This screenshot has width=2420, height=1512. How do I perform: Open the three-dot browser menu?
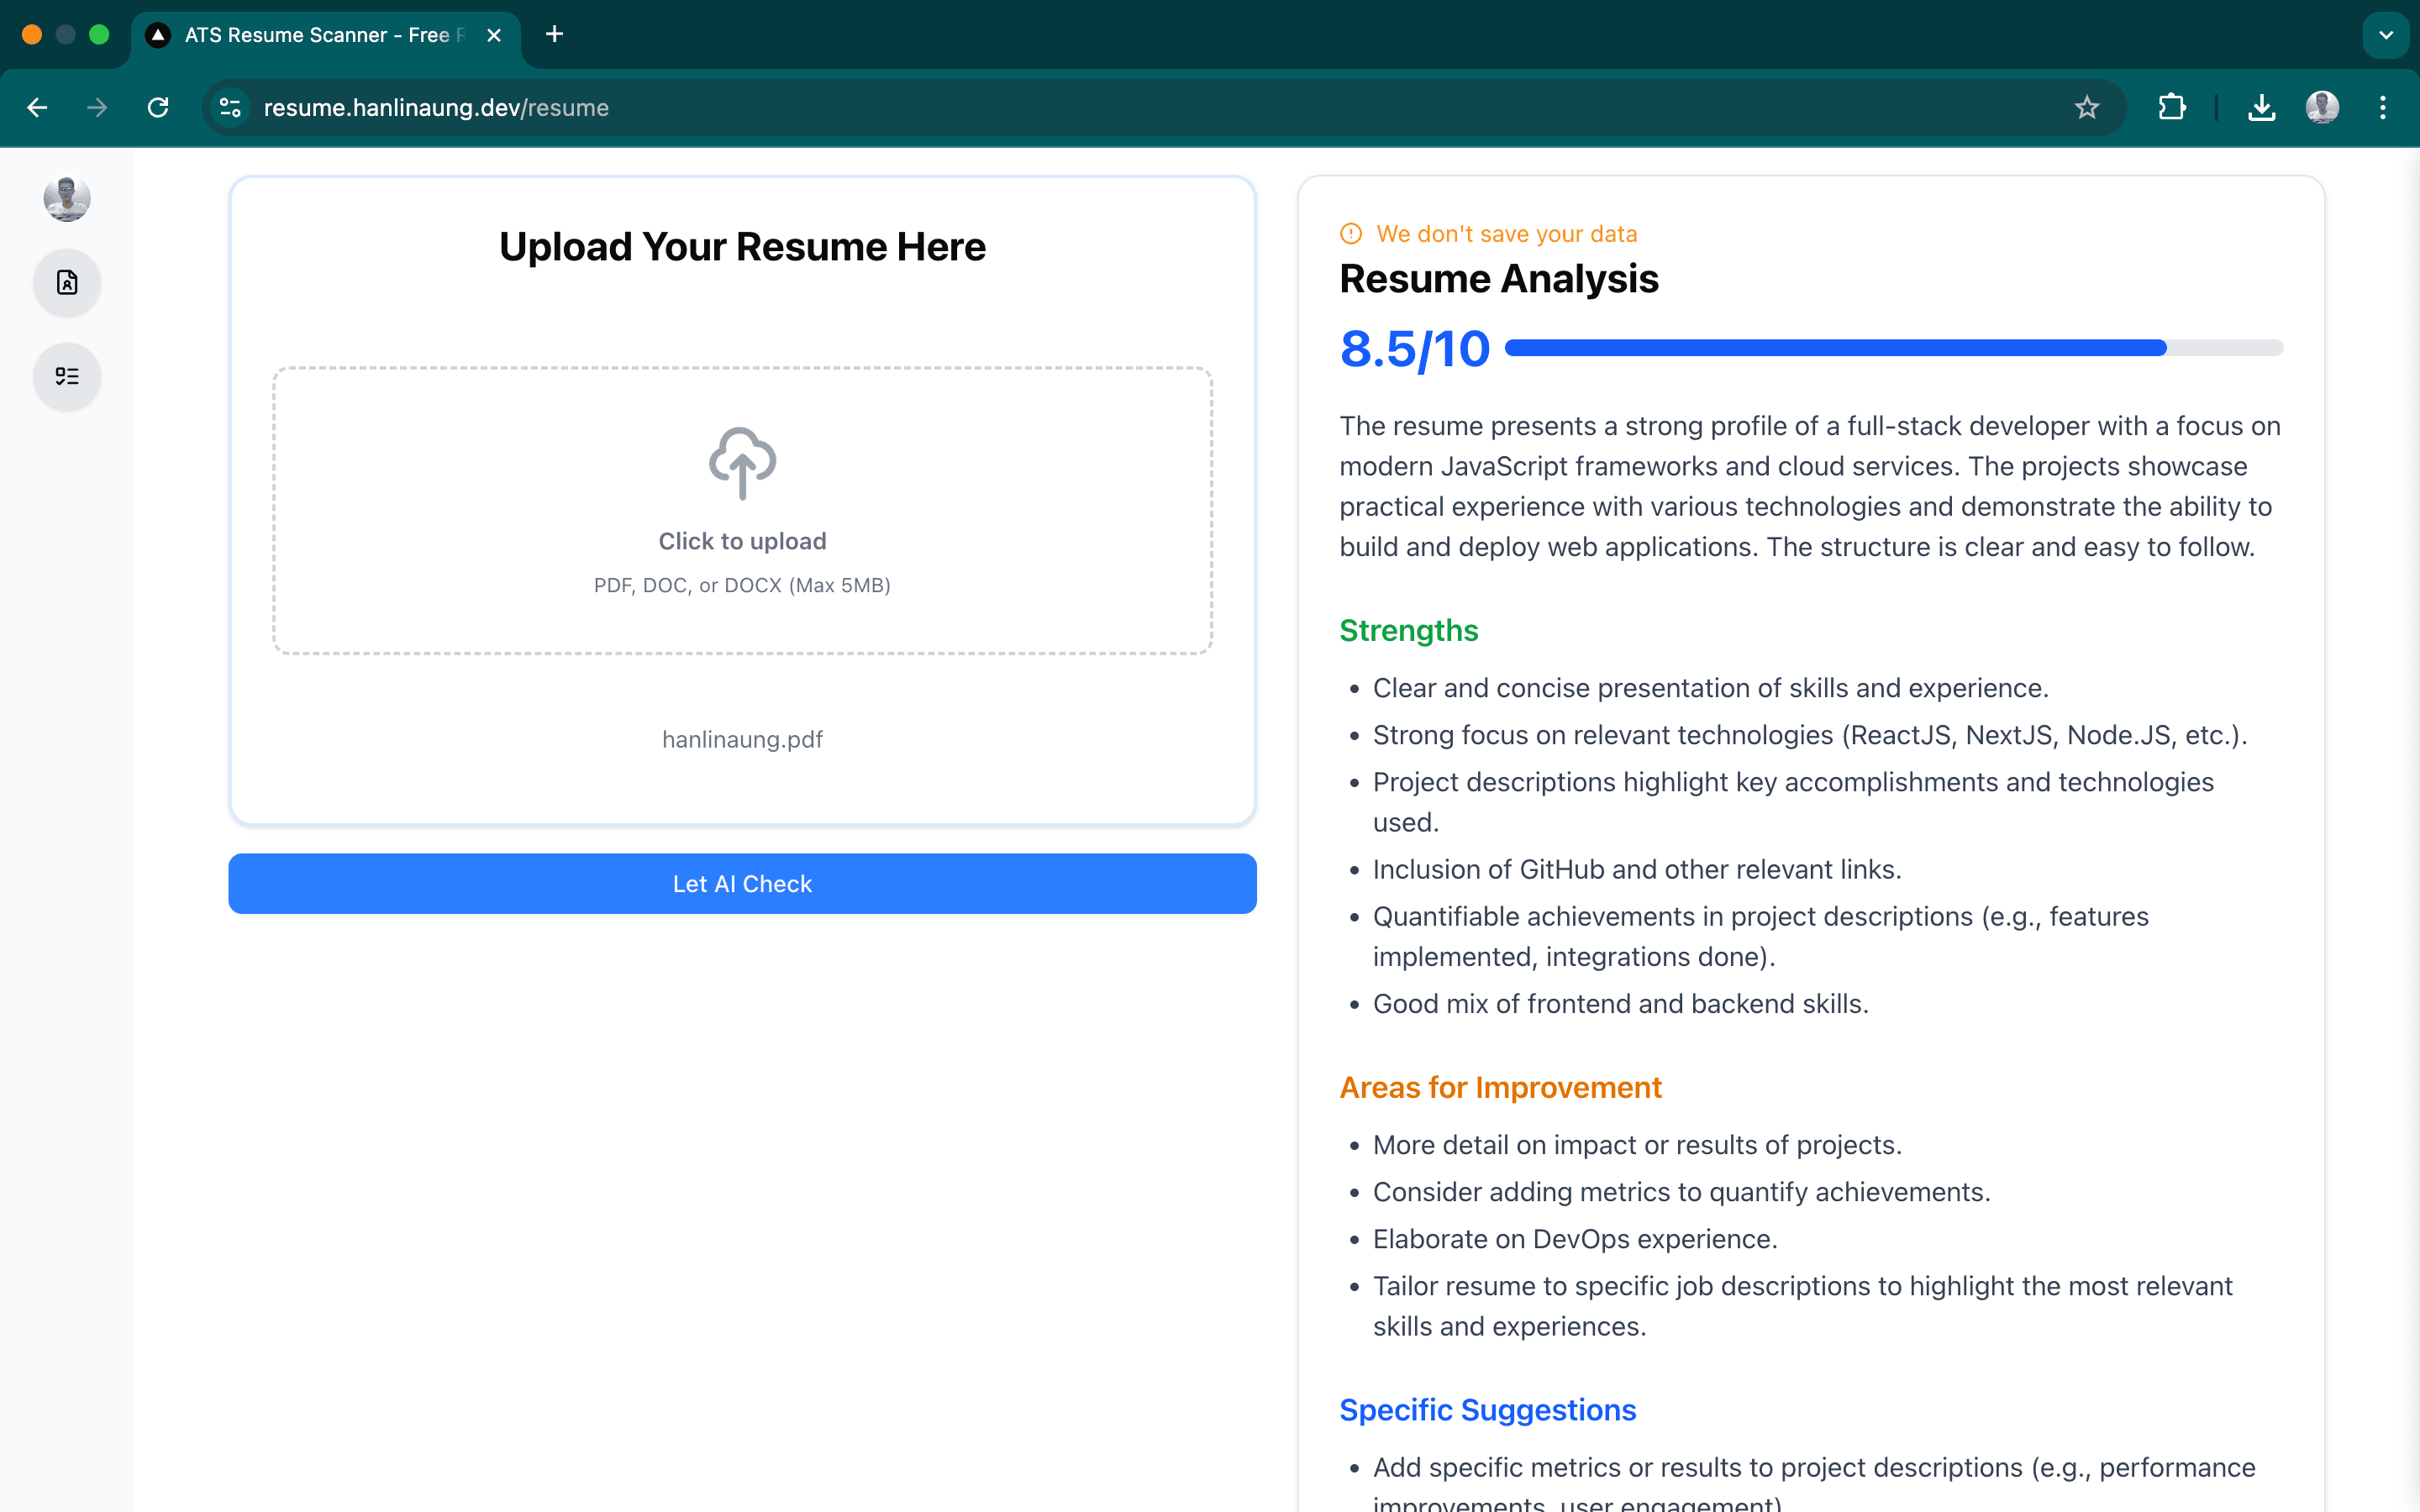pyautogui.click(x=2383, y=107)
